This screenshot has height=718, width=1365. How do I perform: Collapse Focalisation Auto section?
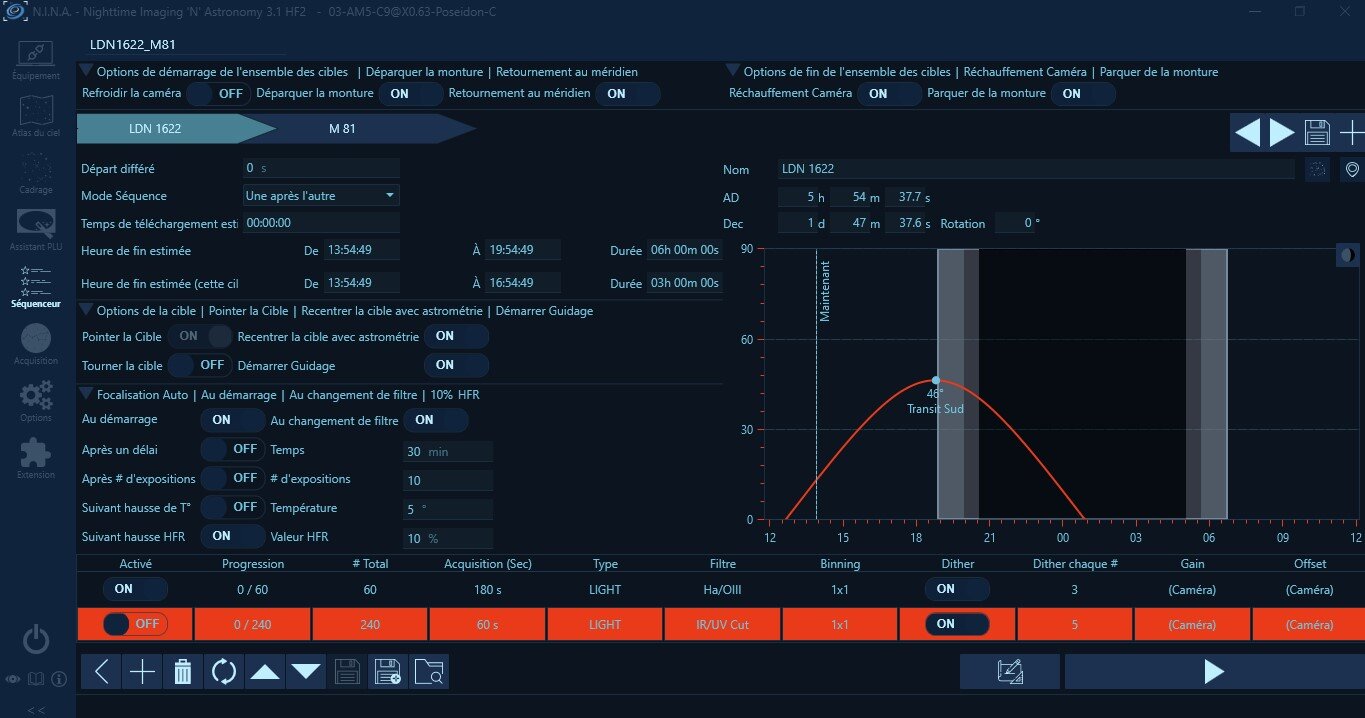click(87, 395)
